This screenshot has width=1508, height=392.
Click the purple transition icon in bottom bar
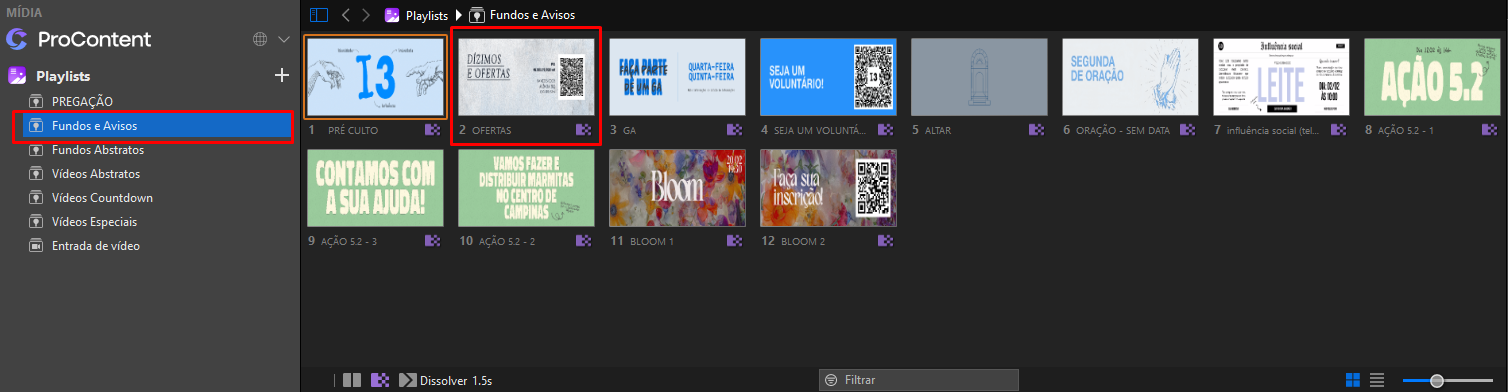tap(380, 380)
